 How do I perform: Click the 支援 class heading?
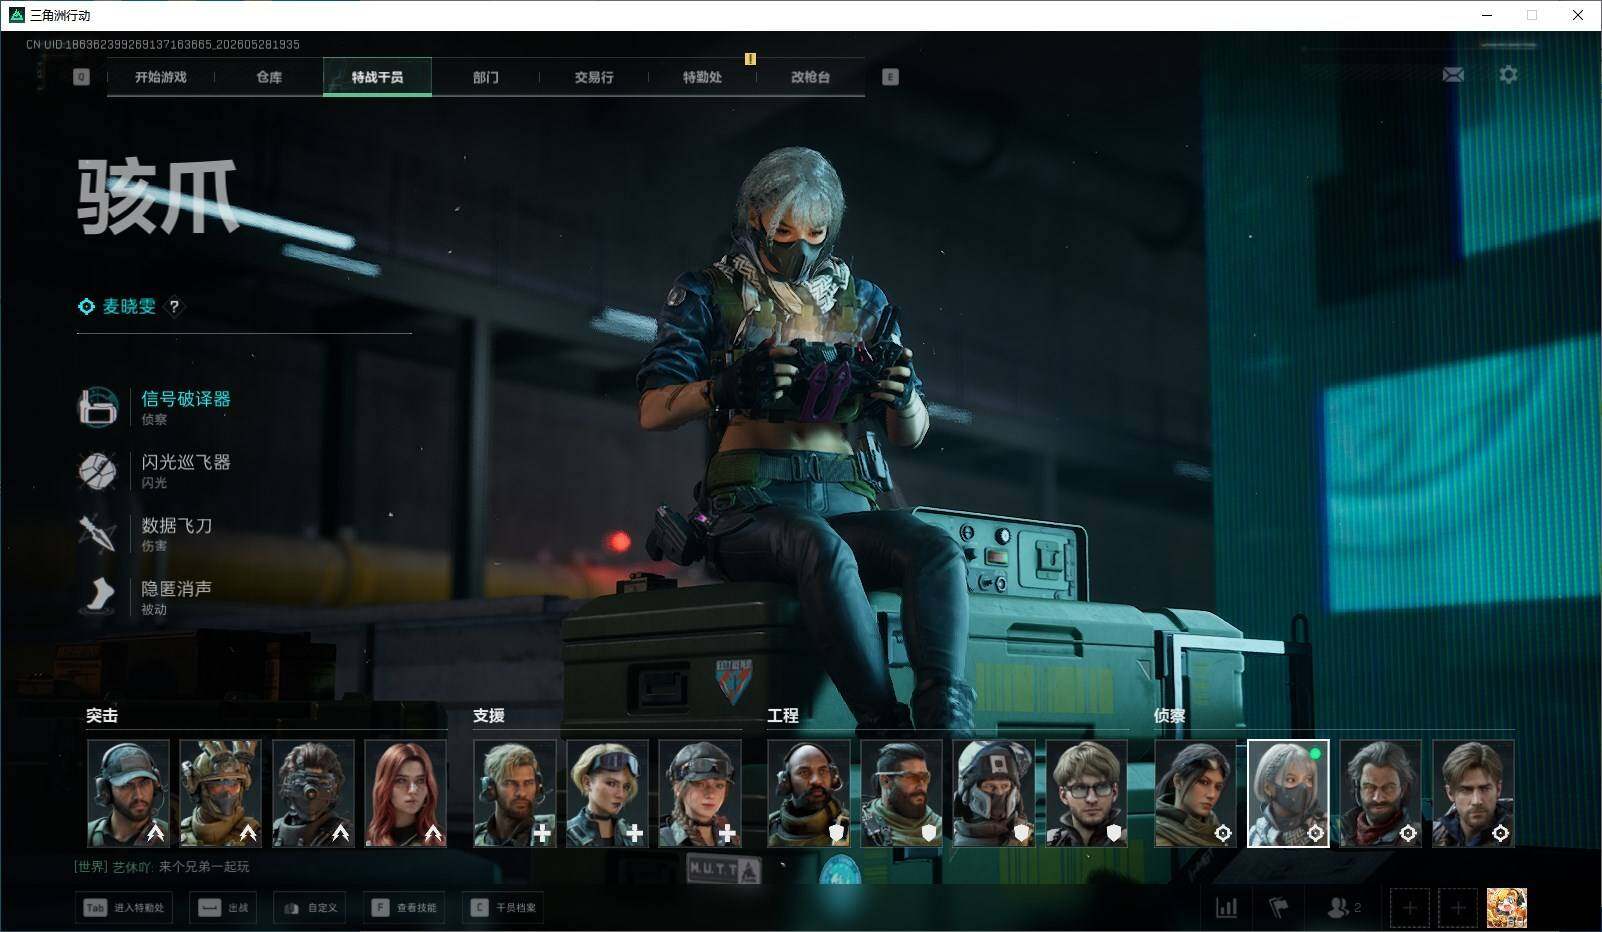point(489,715)
